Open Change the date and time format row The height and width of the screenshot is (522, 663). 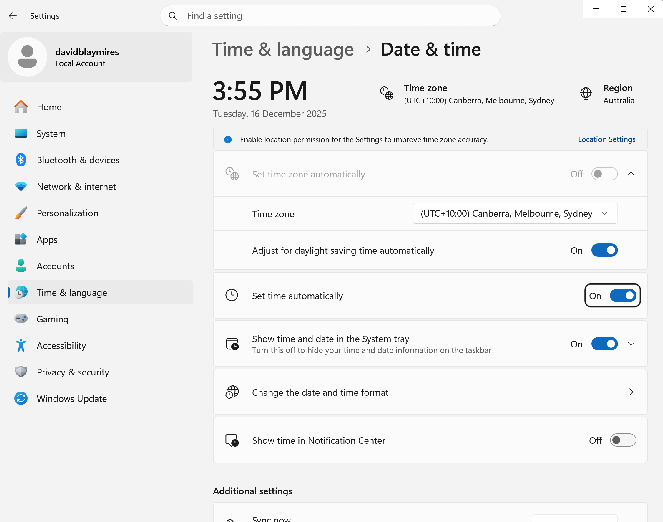[430, 392]
